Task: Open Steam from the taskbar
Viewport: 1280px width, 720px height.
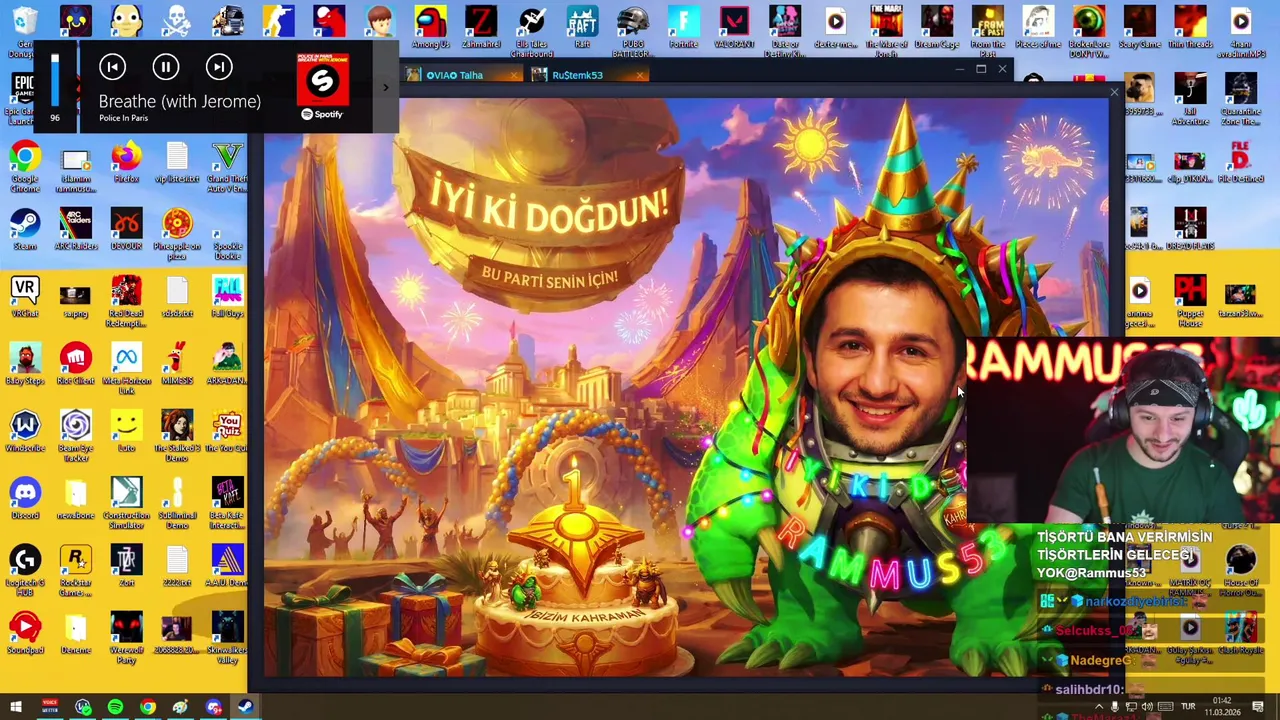Action: click(245, 708)
